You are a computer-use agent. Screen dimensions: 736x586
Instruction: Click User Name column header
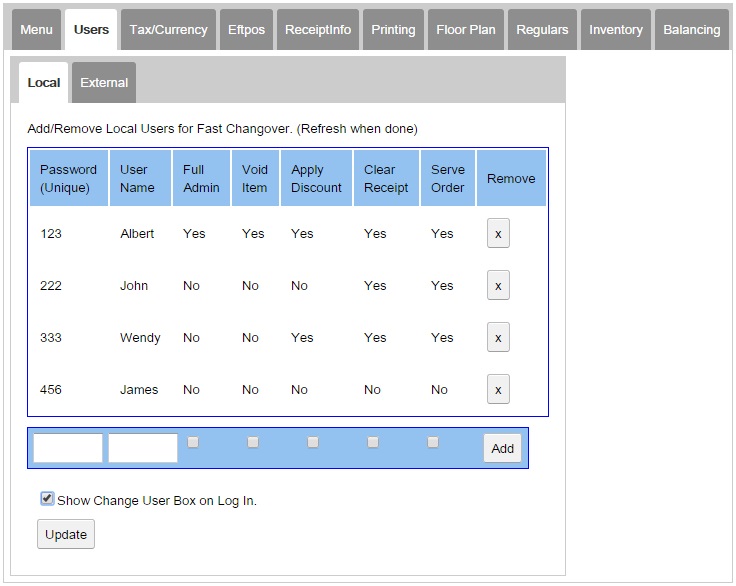pos(140,178)
